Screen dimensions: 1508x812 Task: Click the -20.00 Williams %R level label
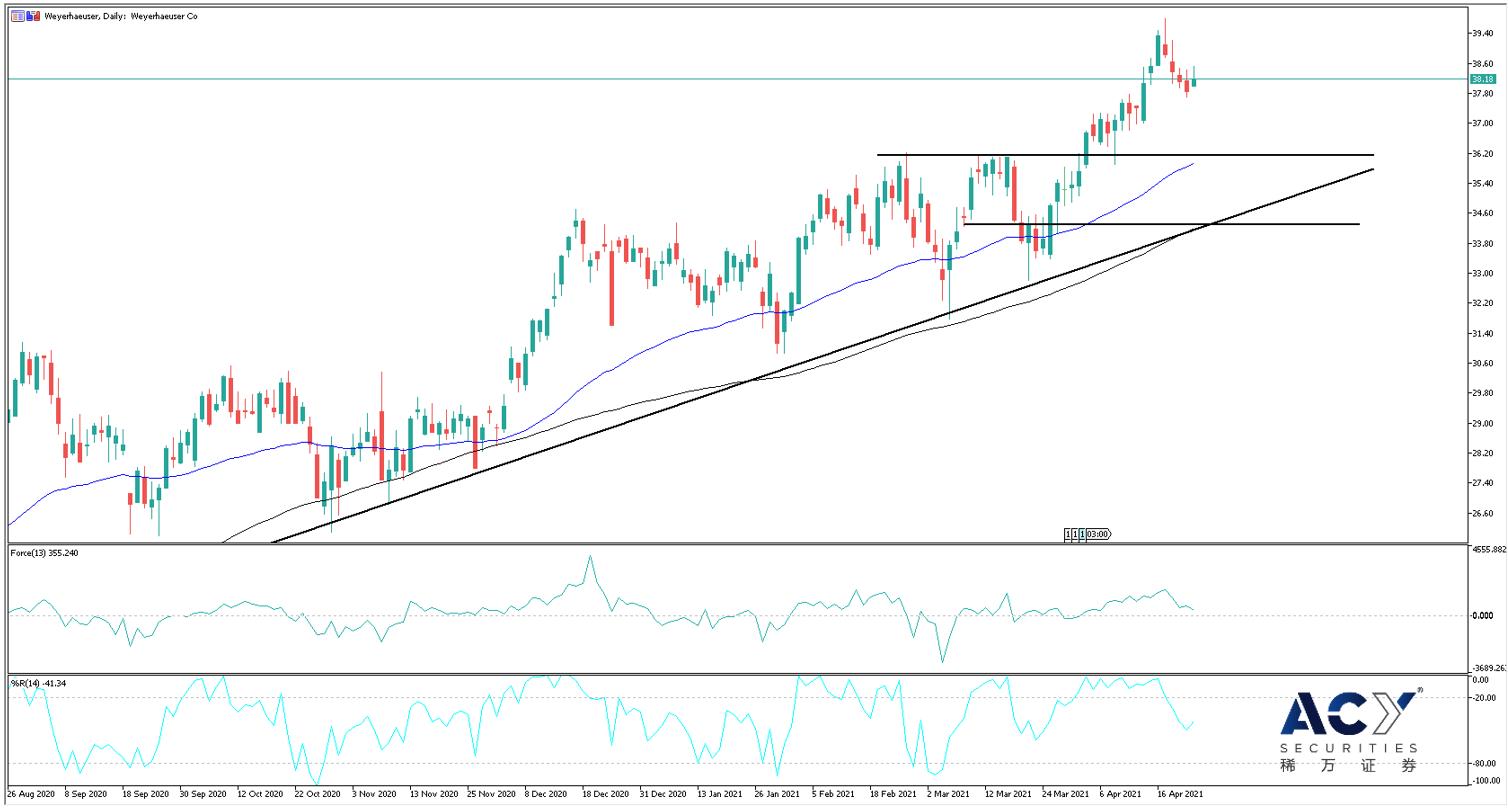click(1483, 697)
